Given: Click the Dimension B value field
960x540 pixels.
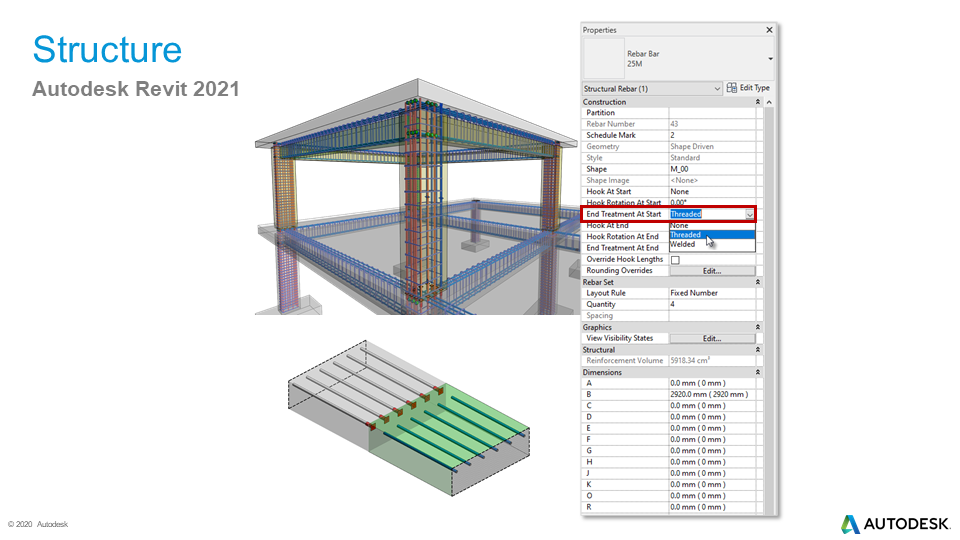Looking at the screenshot, I should point(711,395).
